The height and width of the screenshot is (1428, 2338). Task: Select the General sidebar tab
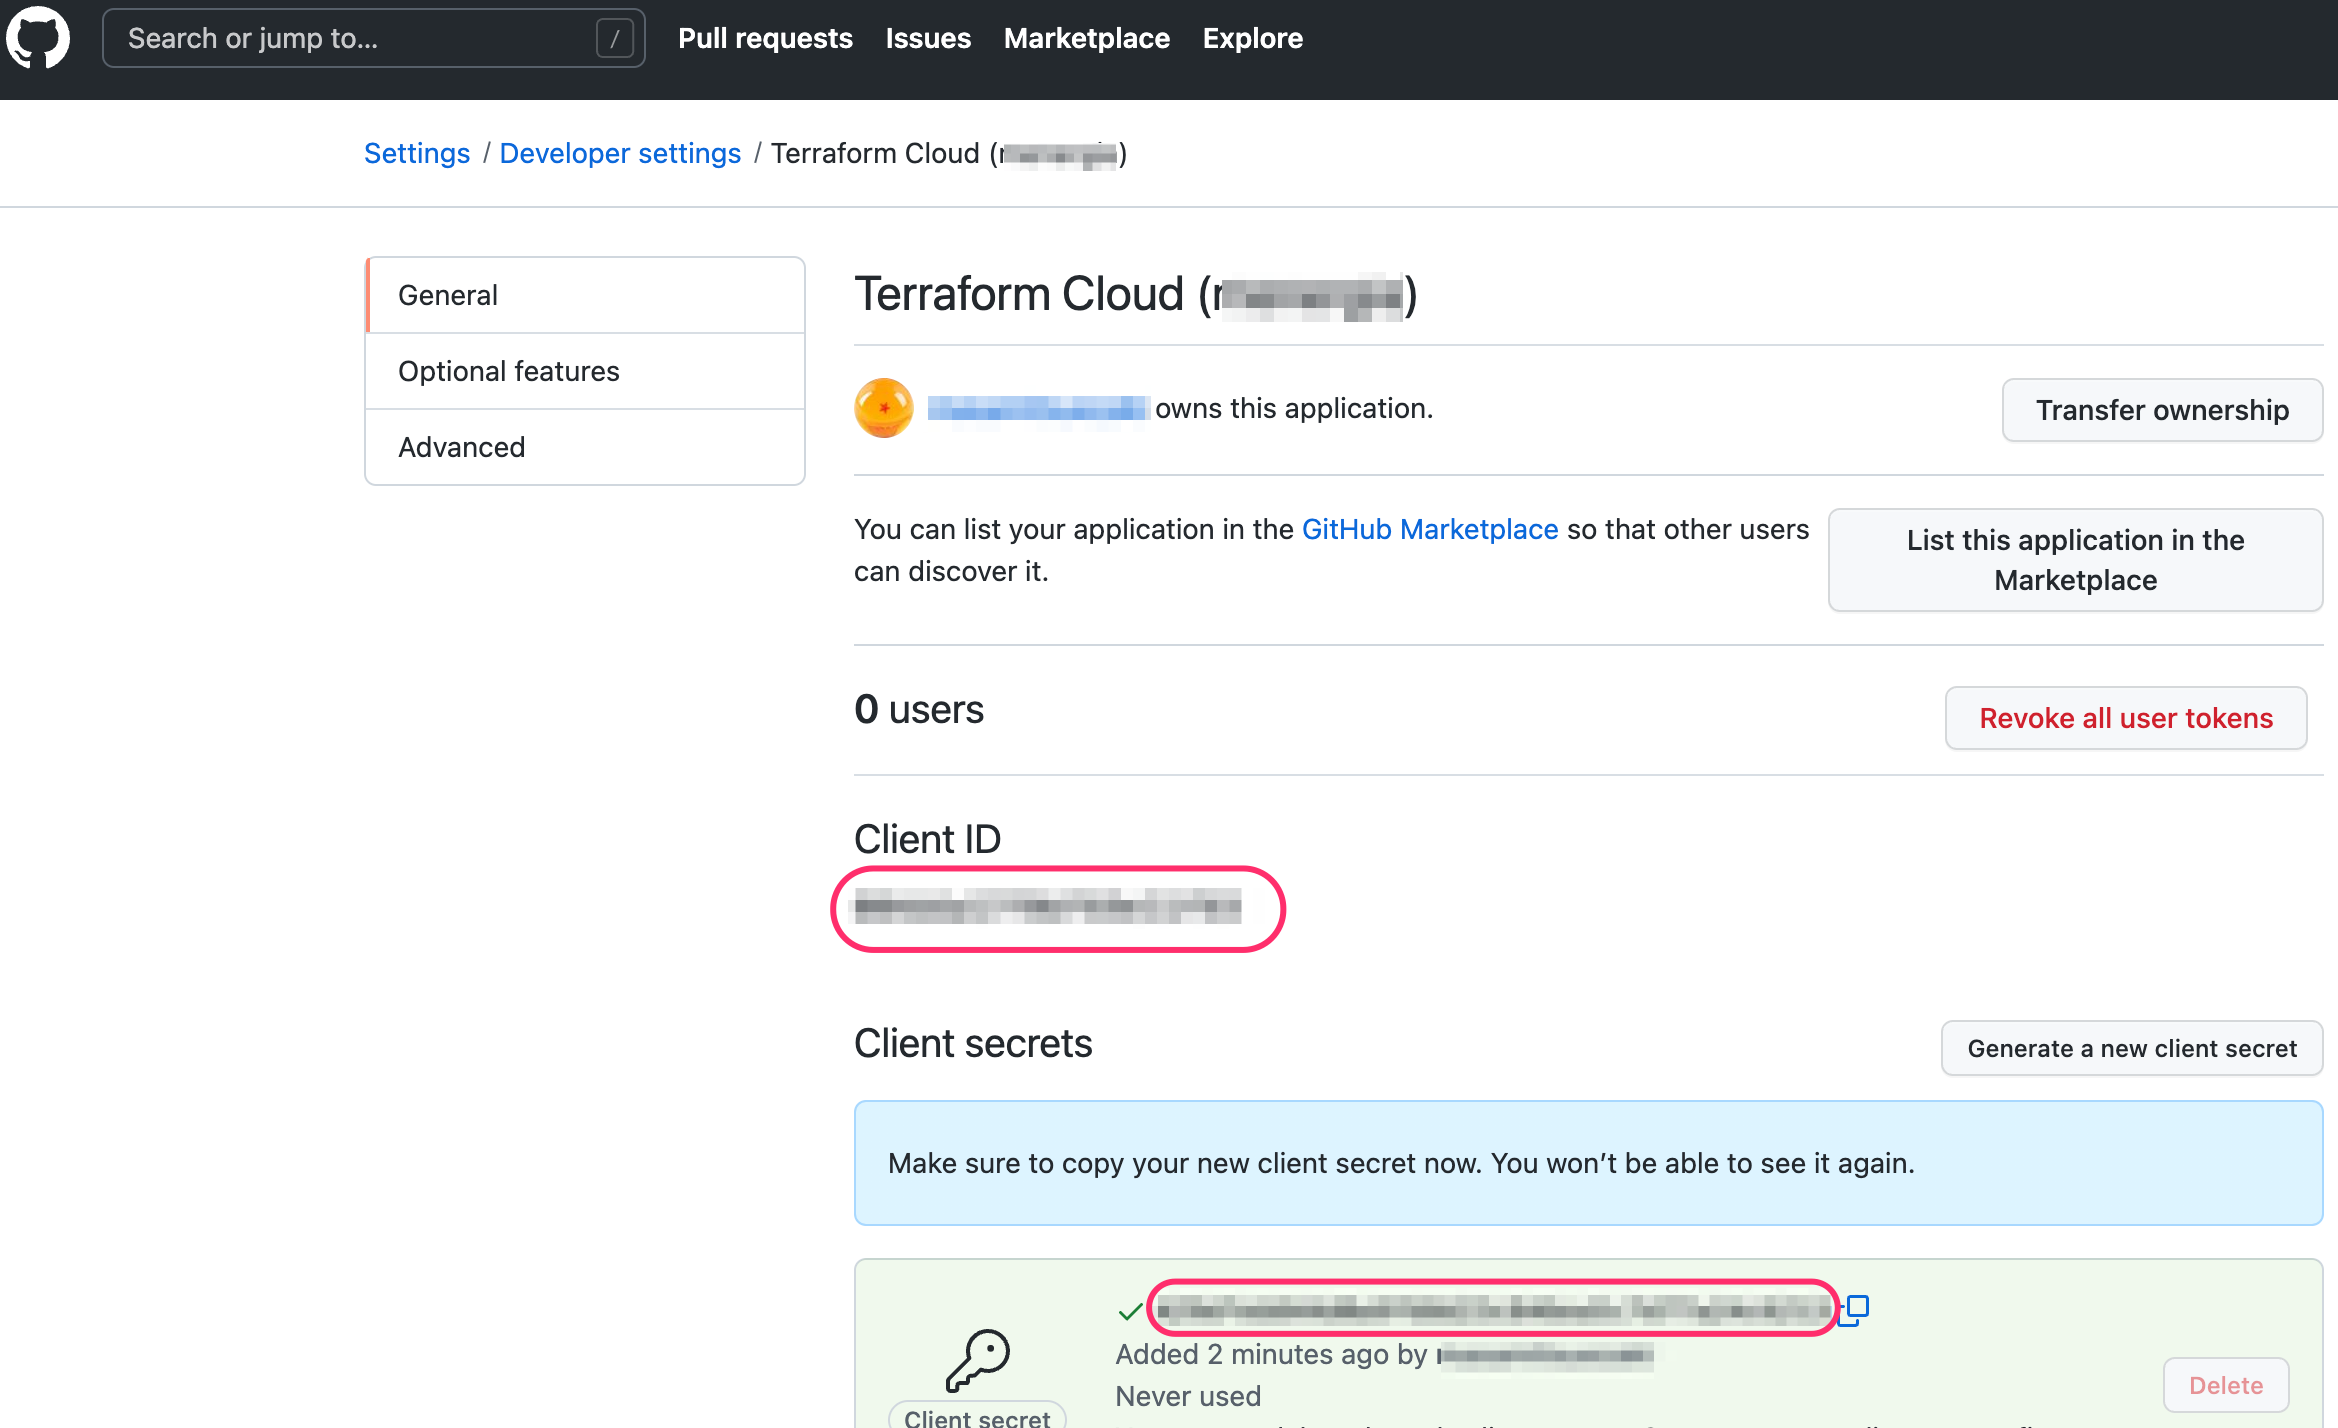pos(585,295)
